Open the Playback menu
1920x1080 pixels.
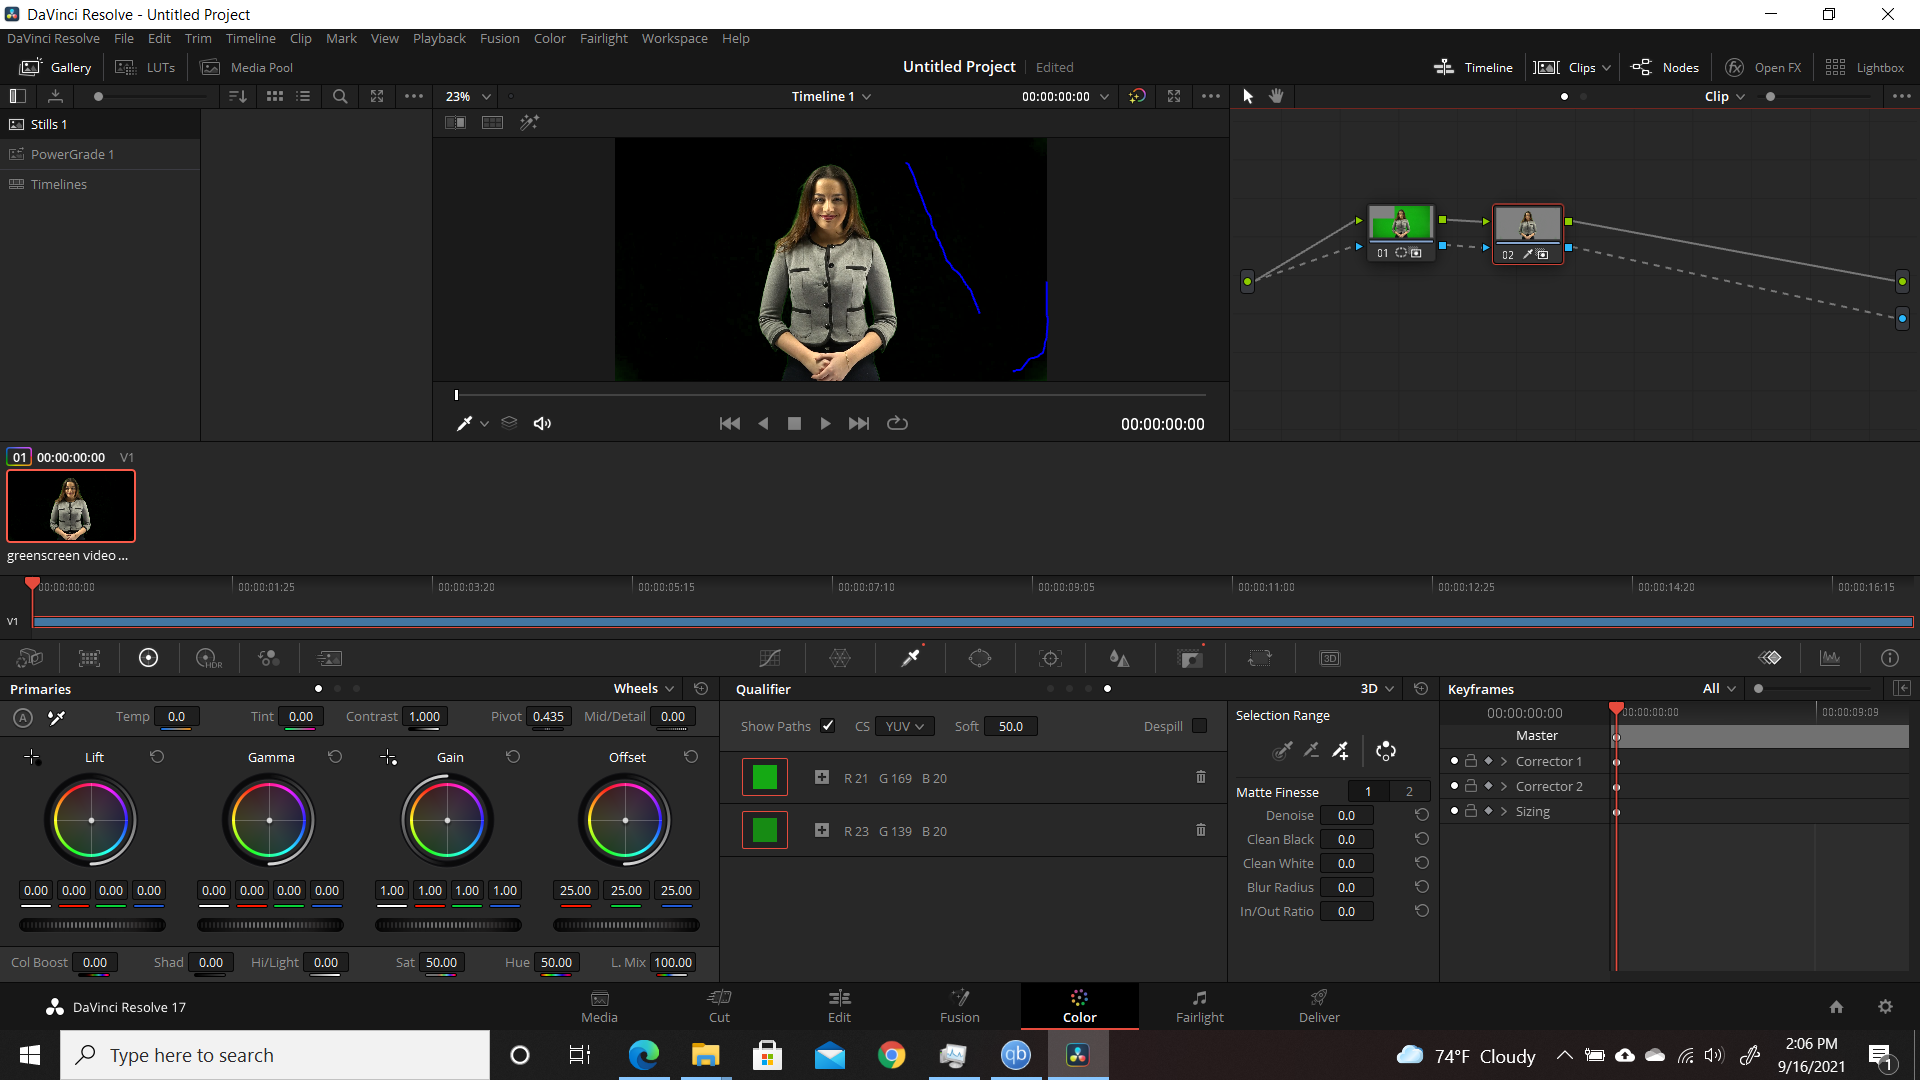pos(439,38)
